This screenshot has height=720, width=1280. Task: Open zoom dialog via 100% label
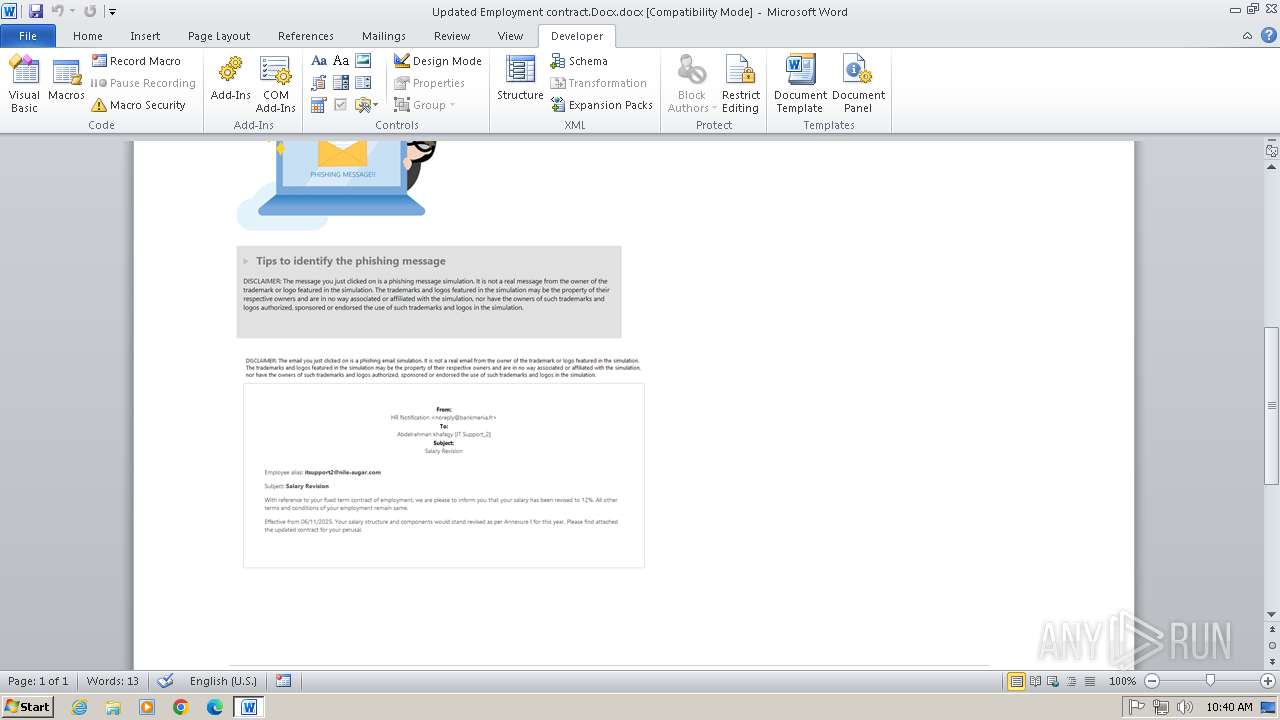pos(1122,681)
